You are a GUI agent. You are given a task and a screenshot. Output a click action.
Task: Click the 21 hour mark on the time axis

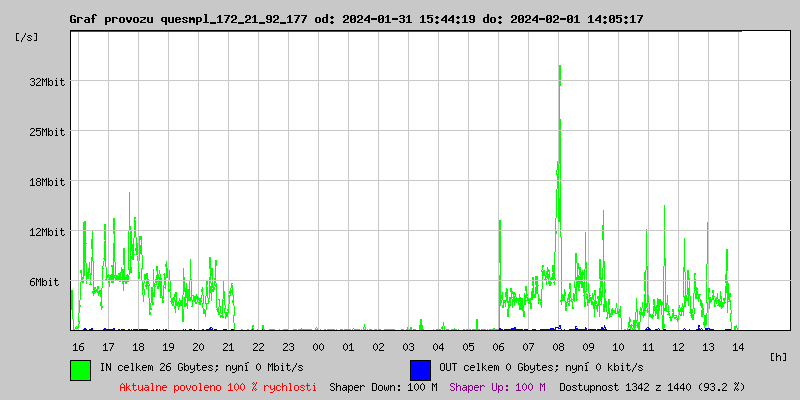[x=228, y=347]
